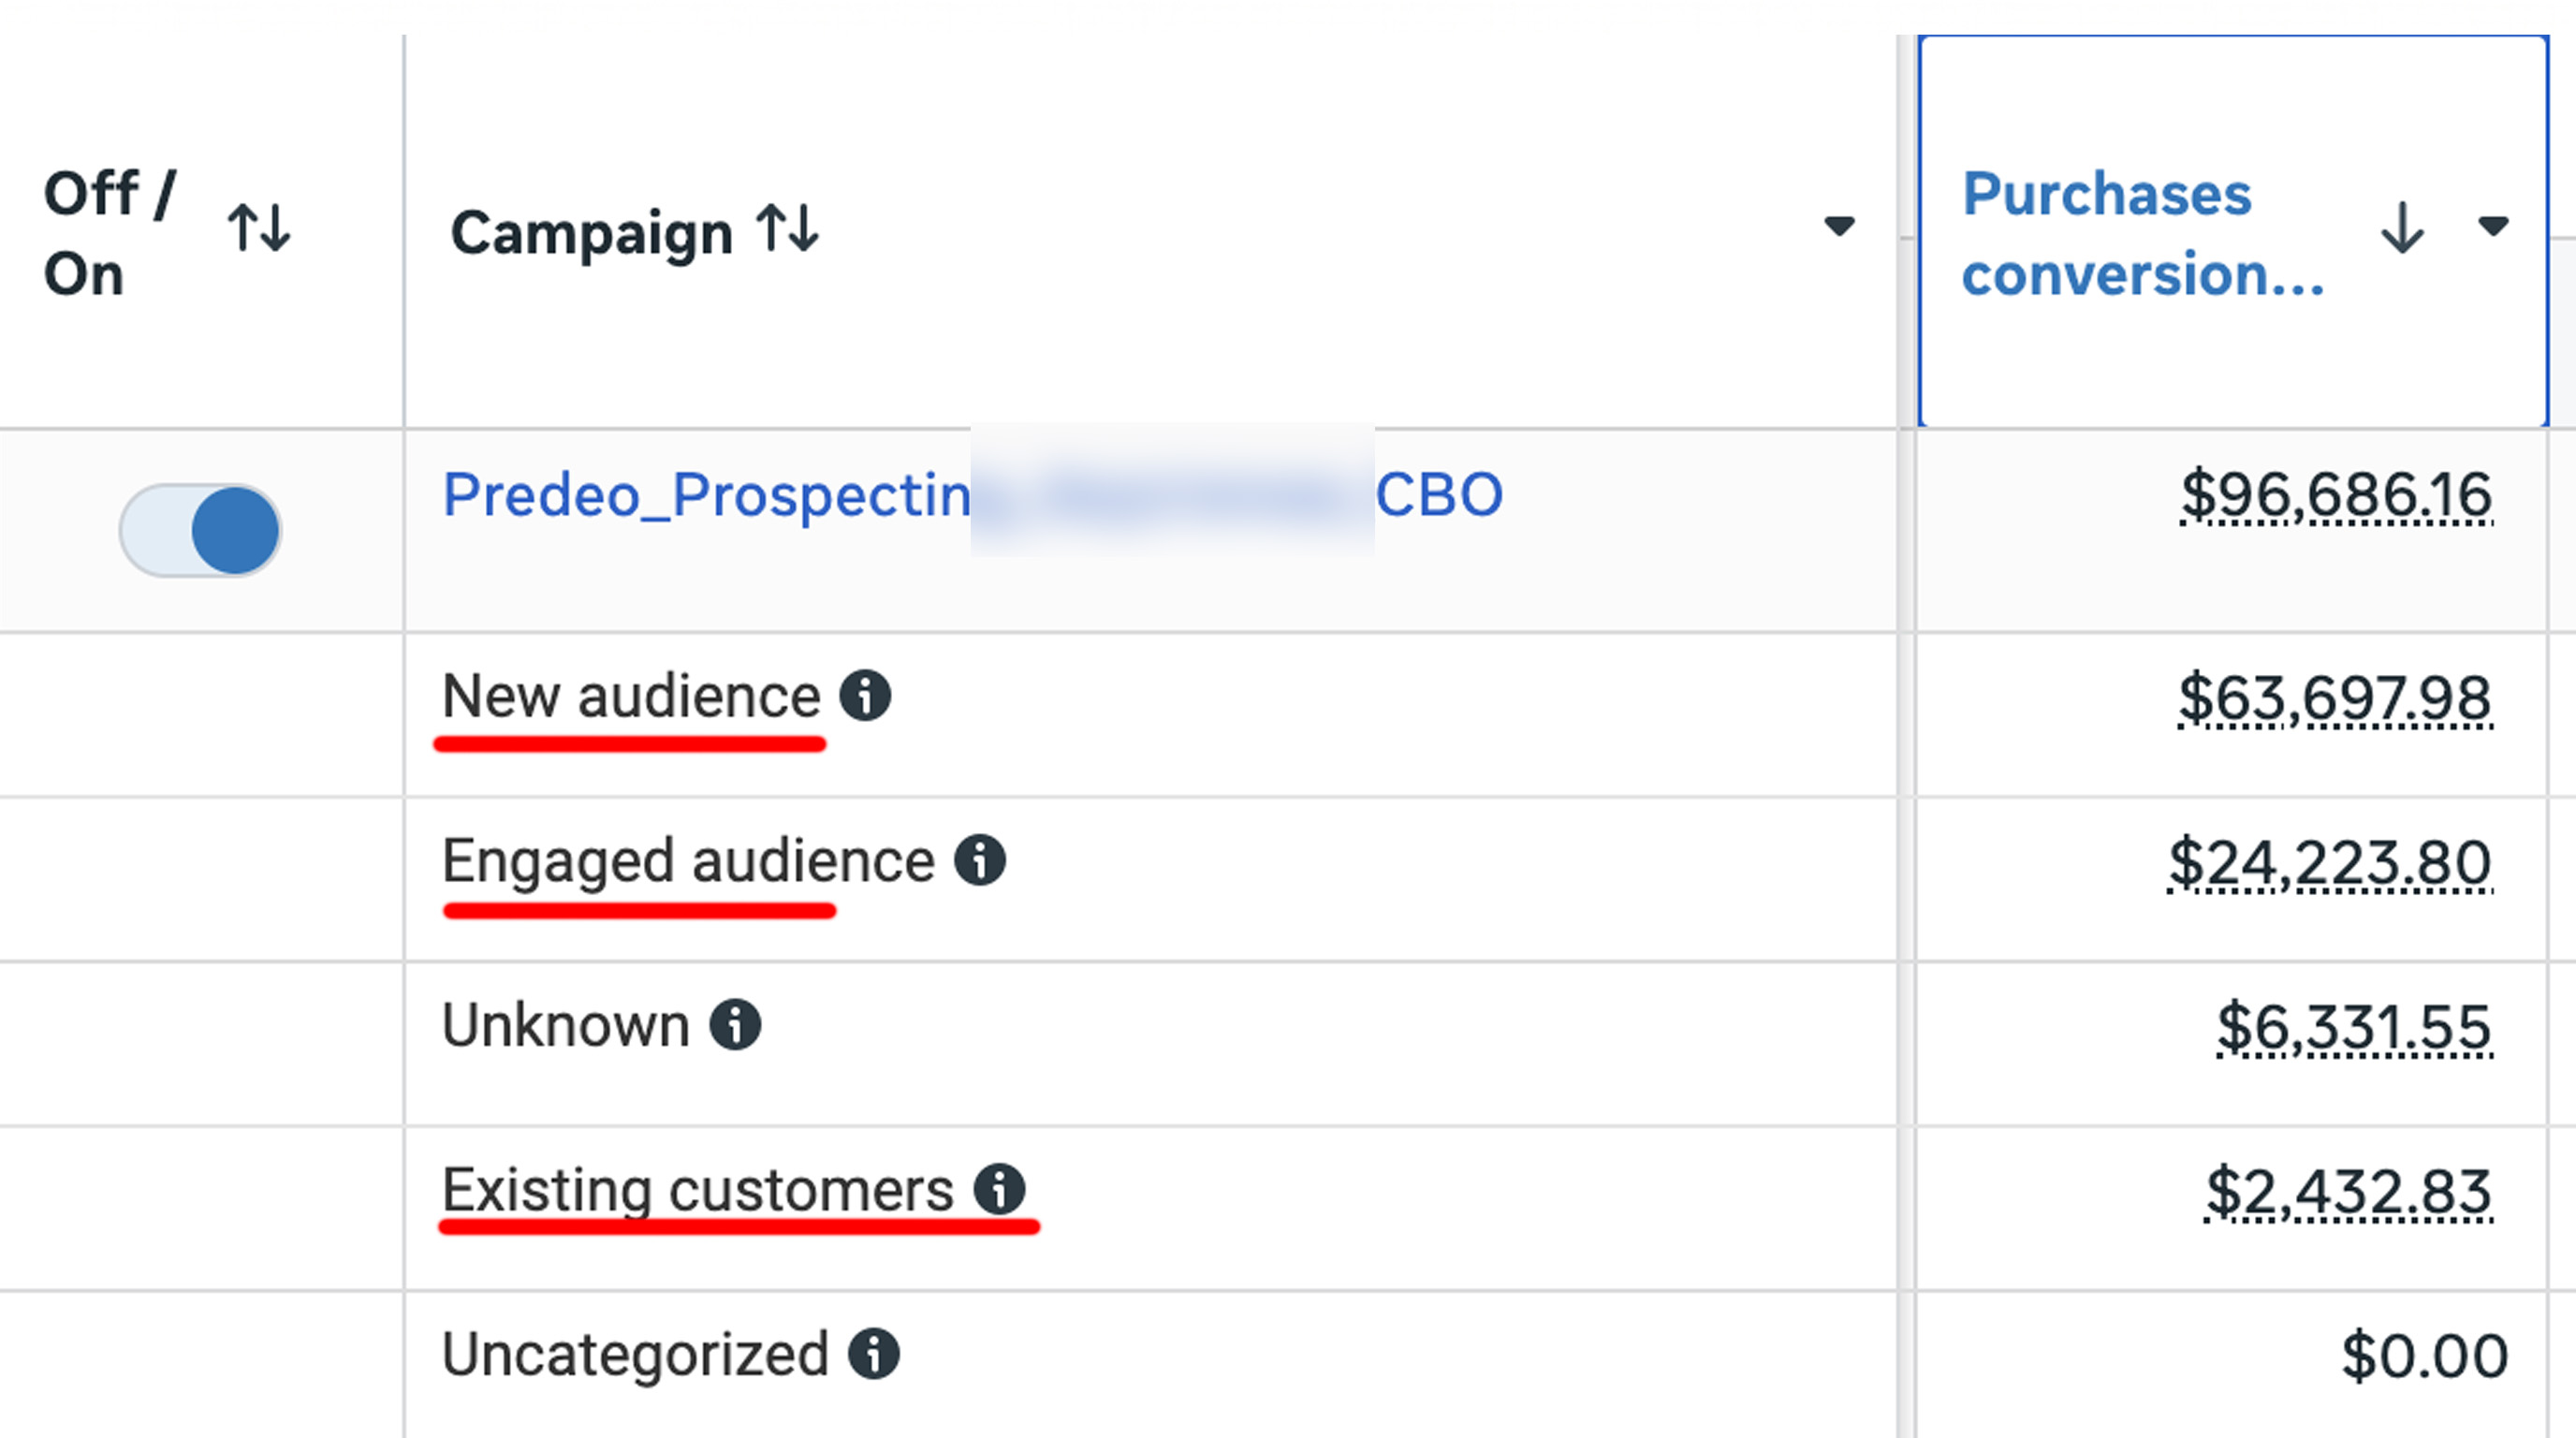Toggle the Predeo_Prospecting campaign switch off

200,530
